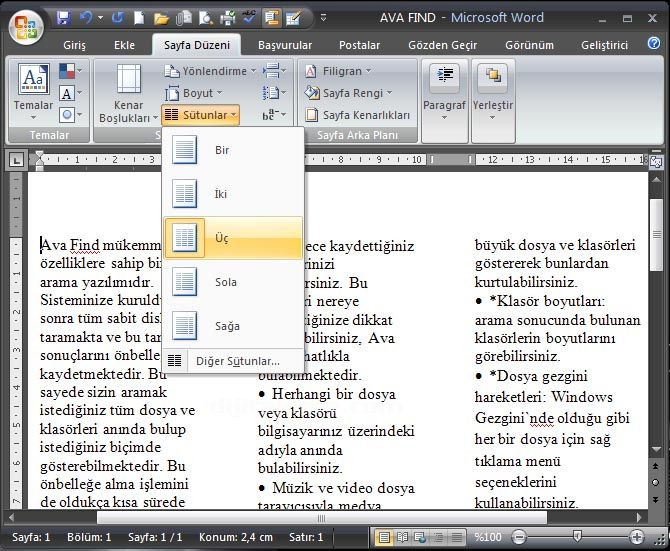Redo the last action

click(x=118, y=18)
